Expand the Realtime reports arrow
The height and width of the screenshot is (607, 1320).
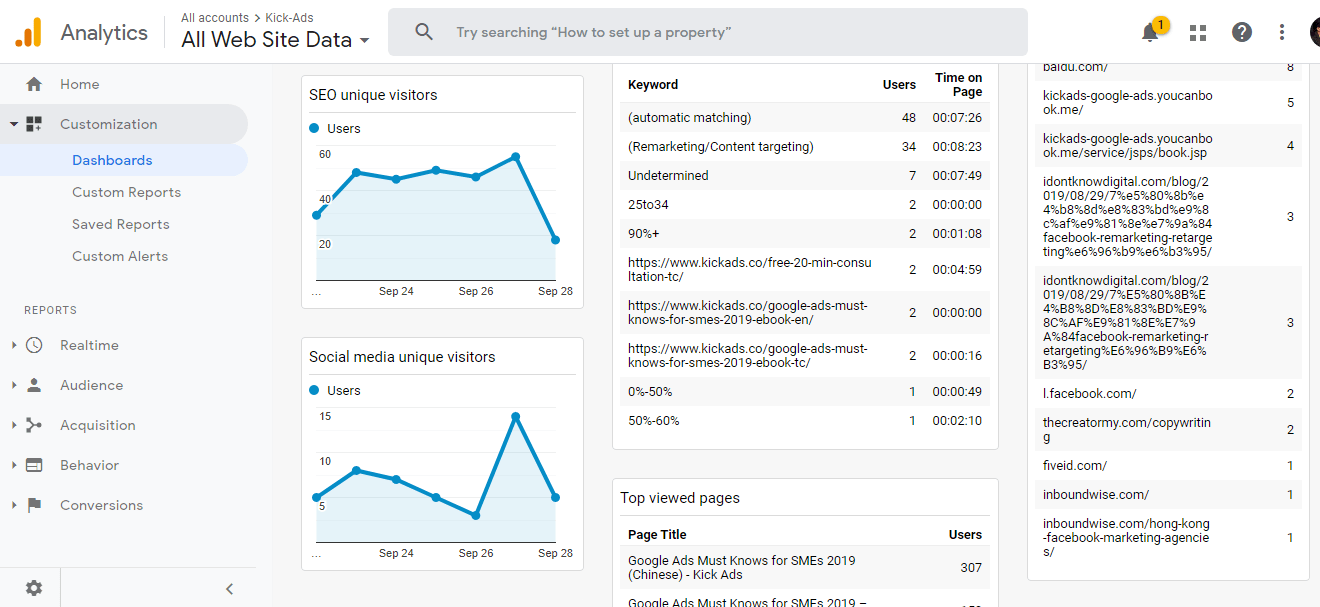[14, 345]
